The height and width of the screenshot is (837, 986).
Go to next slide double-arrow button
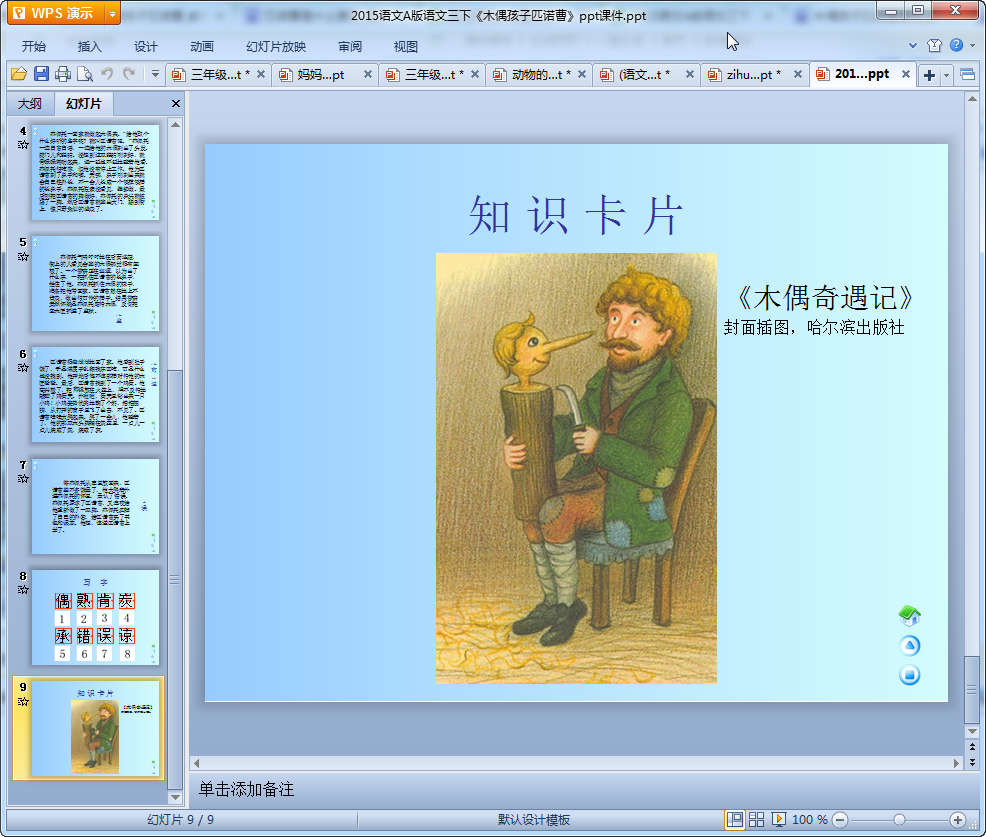coord(972,762)
